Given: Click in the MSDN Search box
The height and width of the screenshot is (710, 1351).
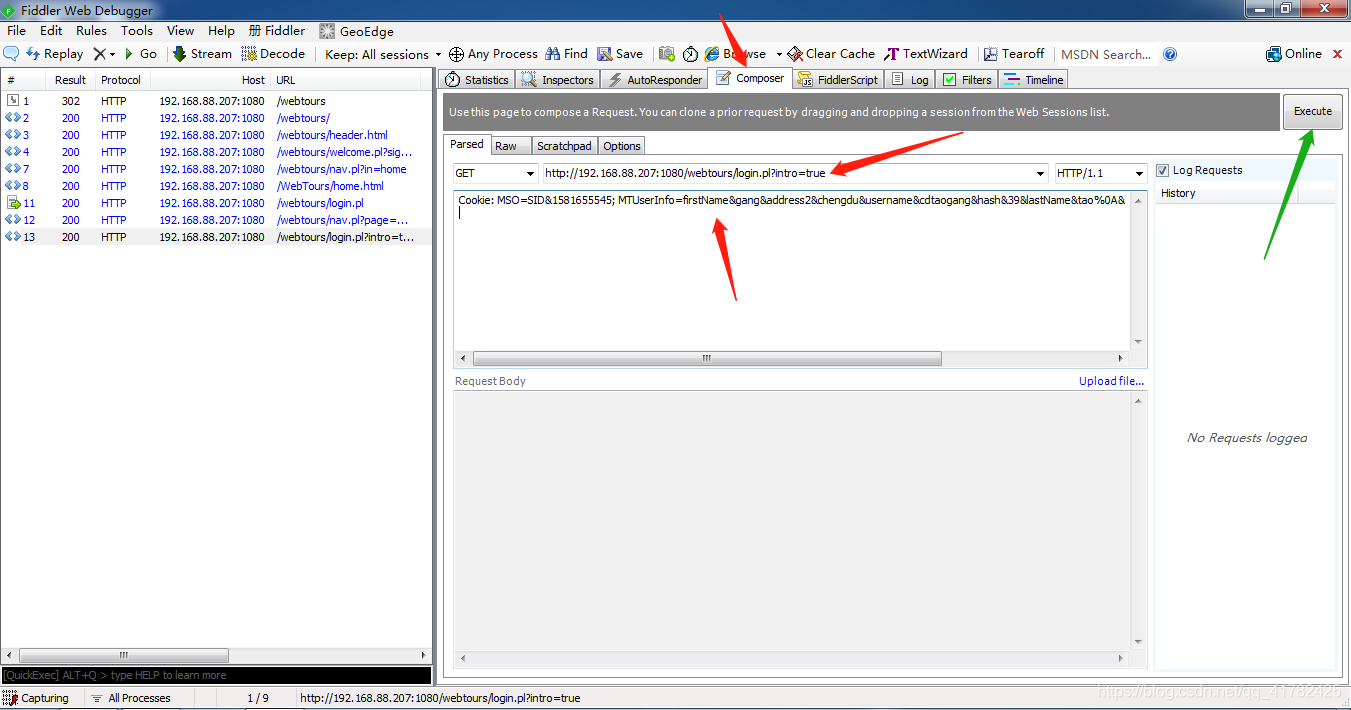Looking at the screenshot, I should coord(1106,54).
